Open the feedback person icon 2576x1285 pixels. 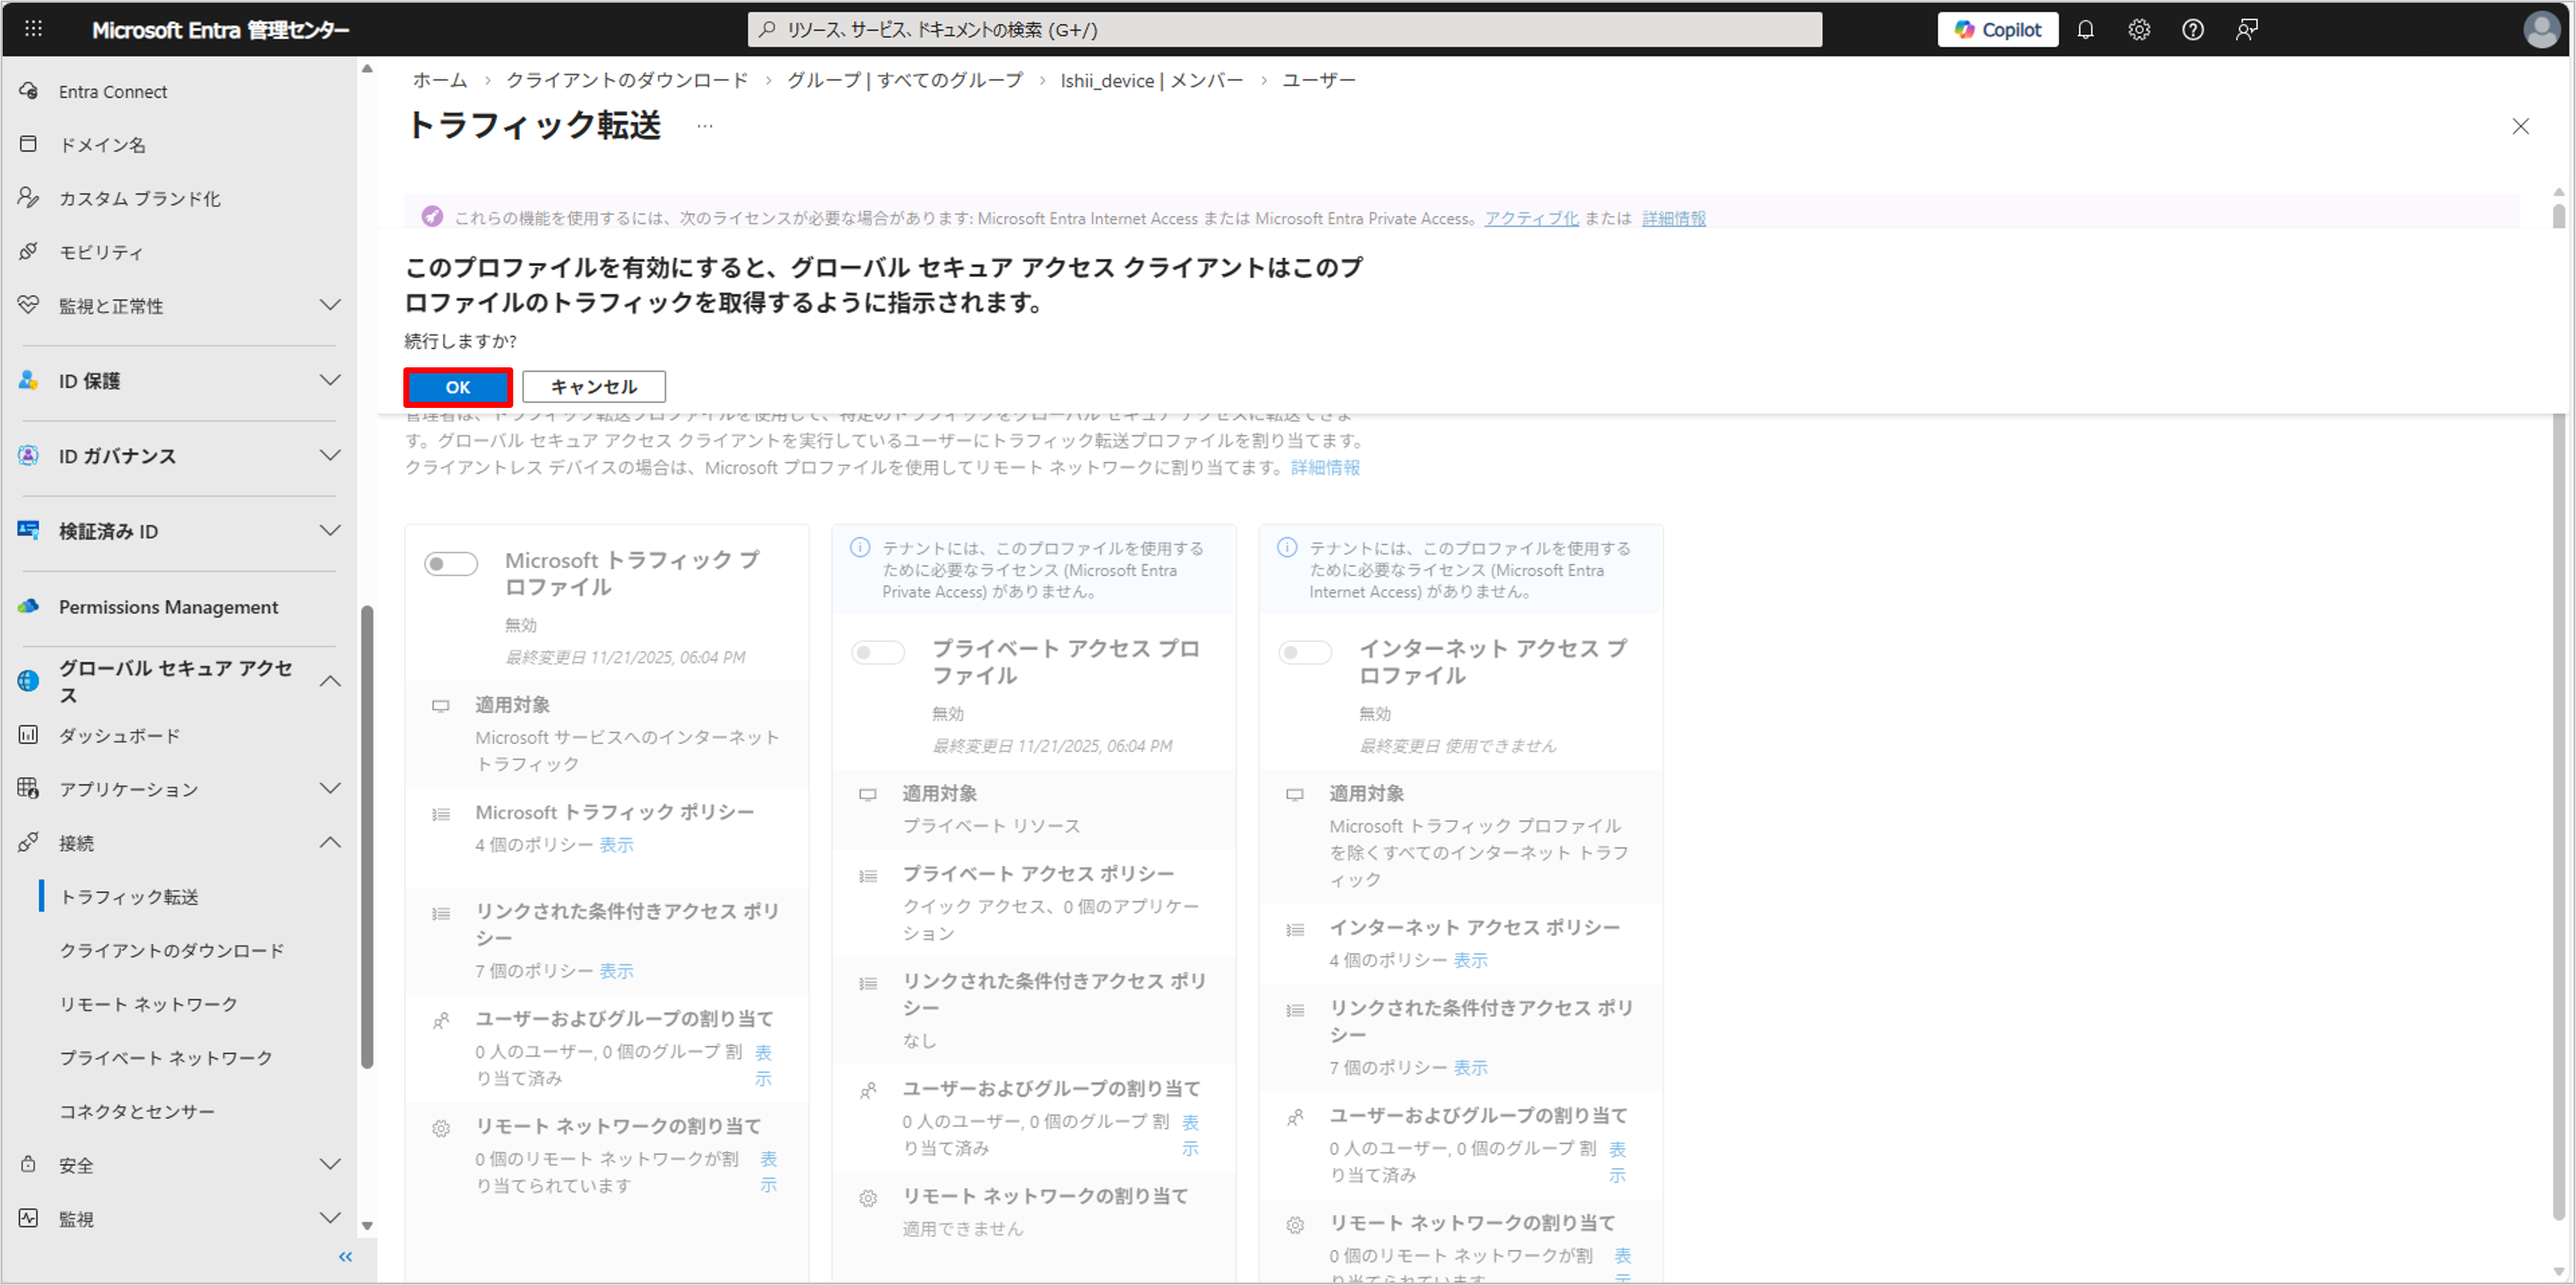point(2246,30)
